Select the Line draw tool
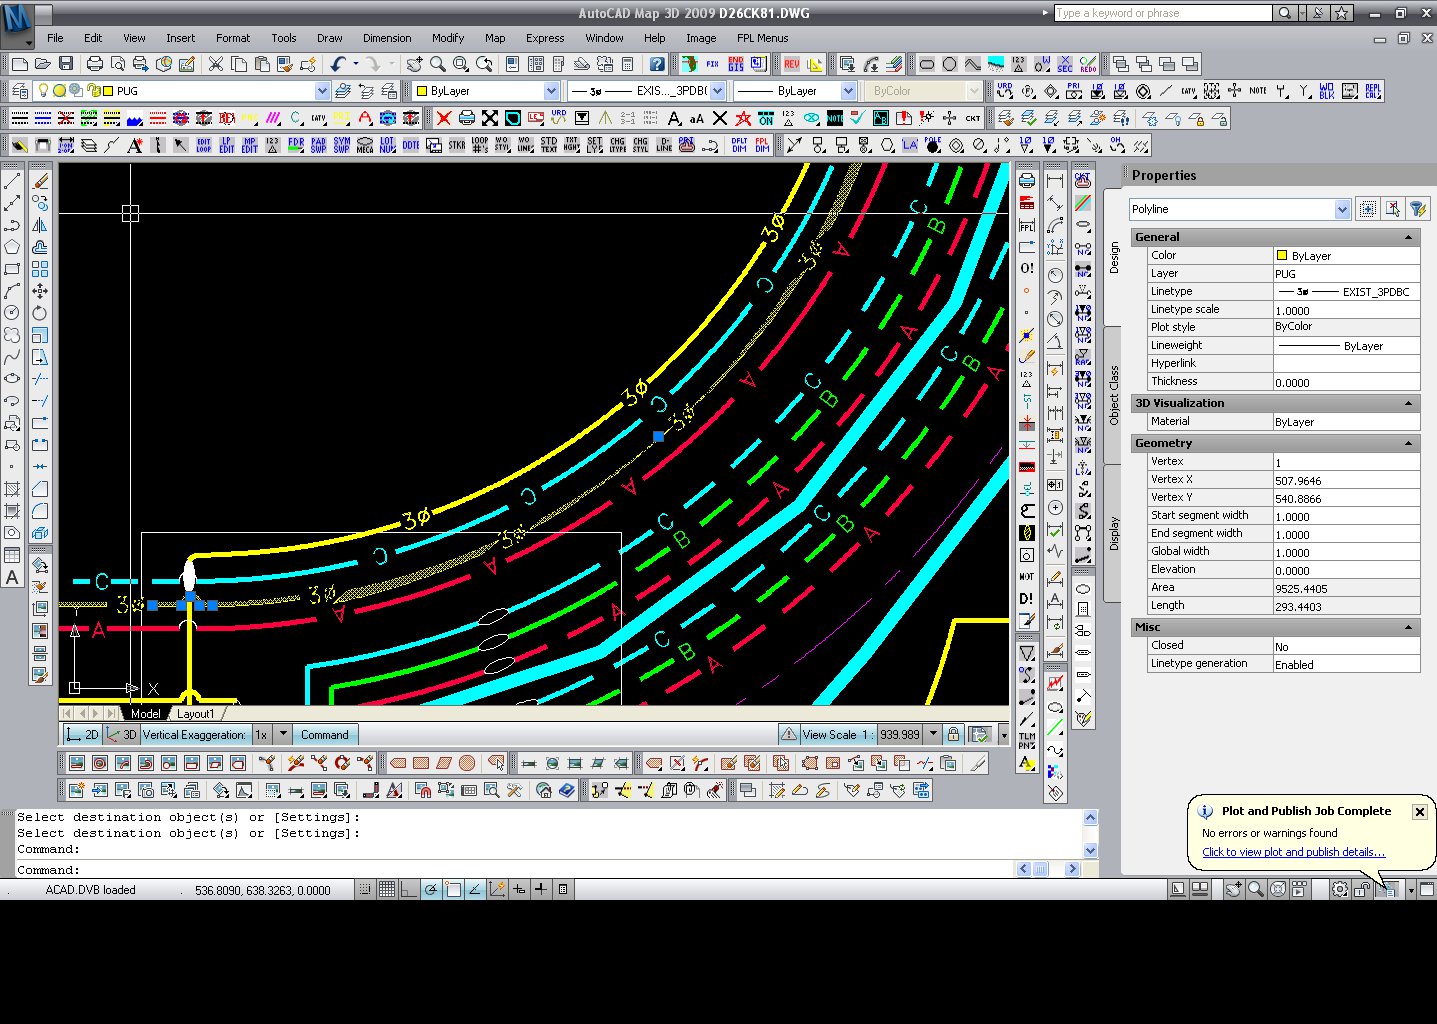The image size is (1437, 1024). (12, 181)
